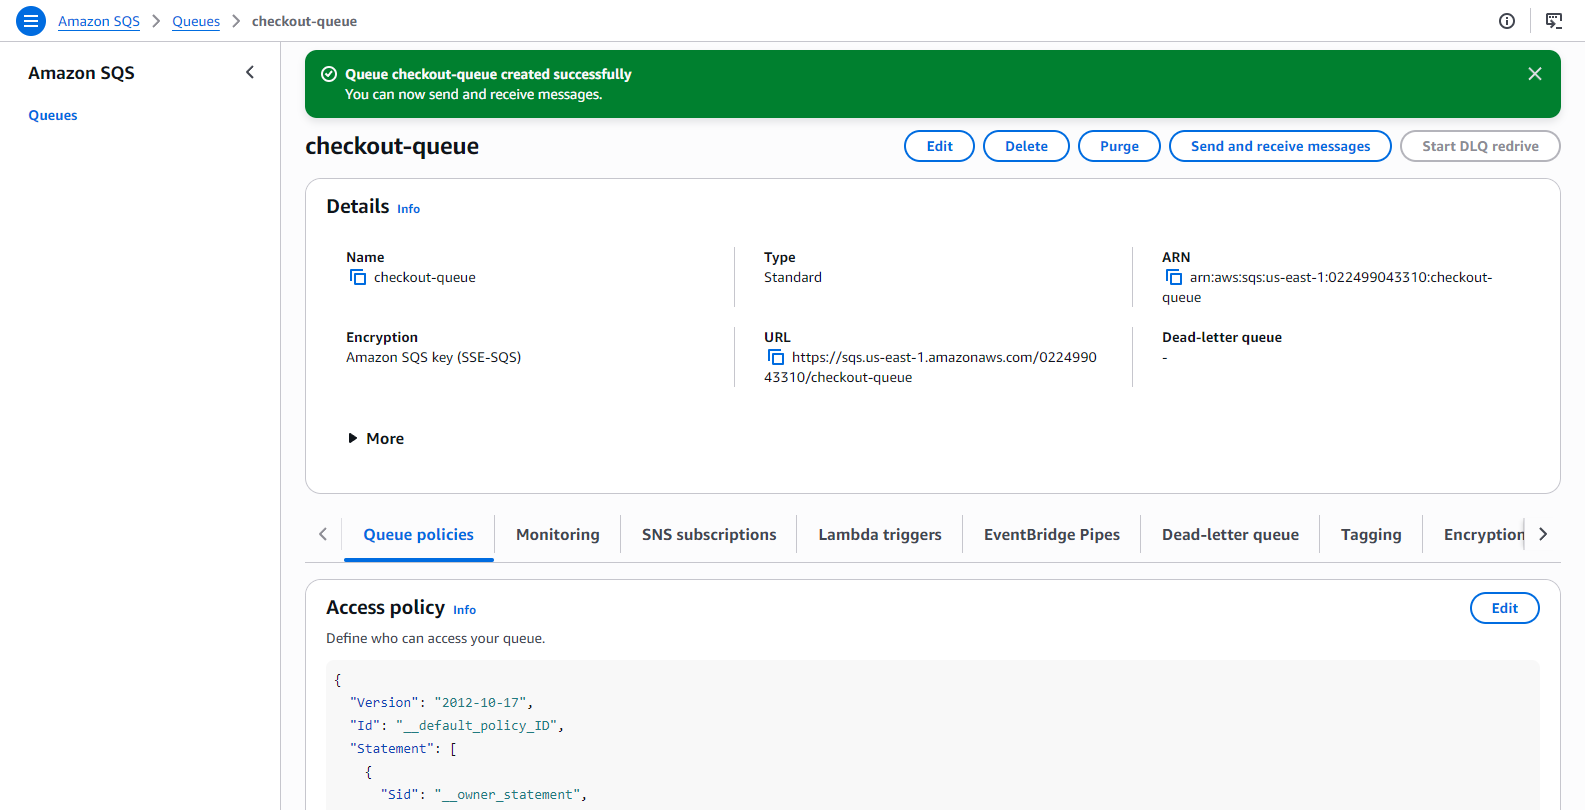
Task: Open the Tagging tab
Action: [x=1371, y=535]
